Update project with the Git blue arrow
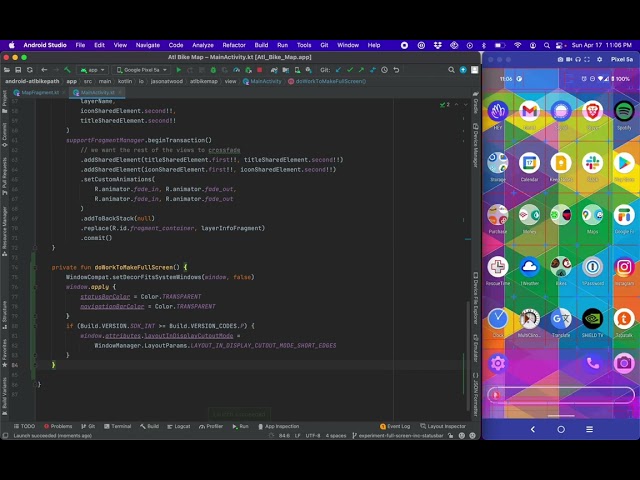The height and width of the screenshot is (480, 640). [x=338, y=70]
